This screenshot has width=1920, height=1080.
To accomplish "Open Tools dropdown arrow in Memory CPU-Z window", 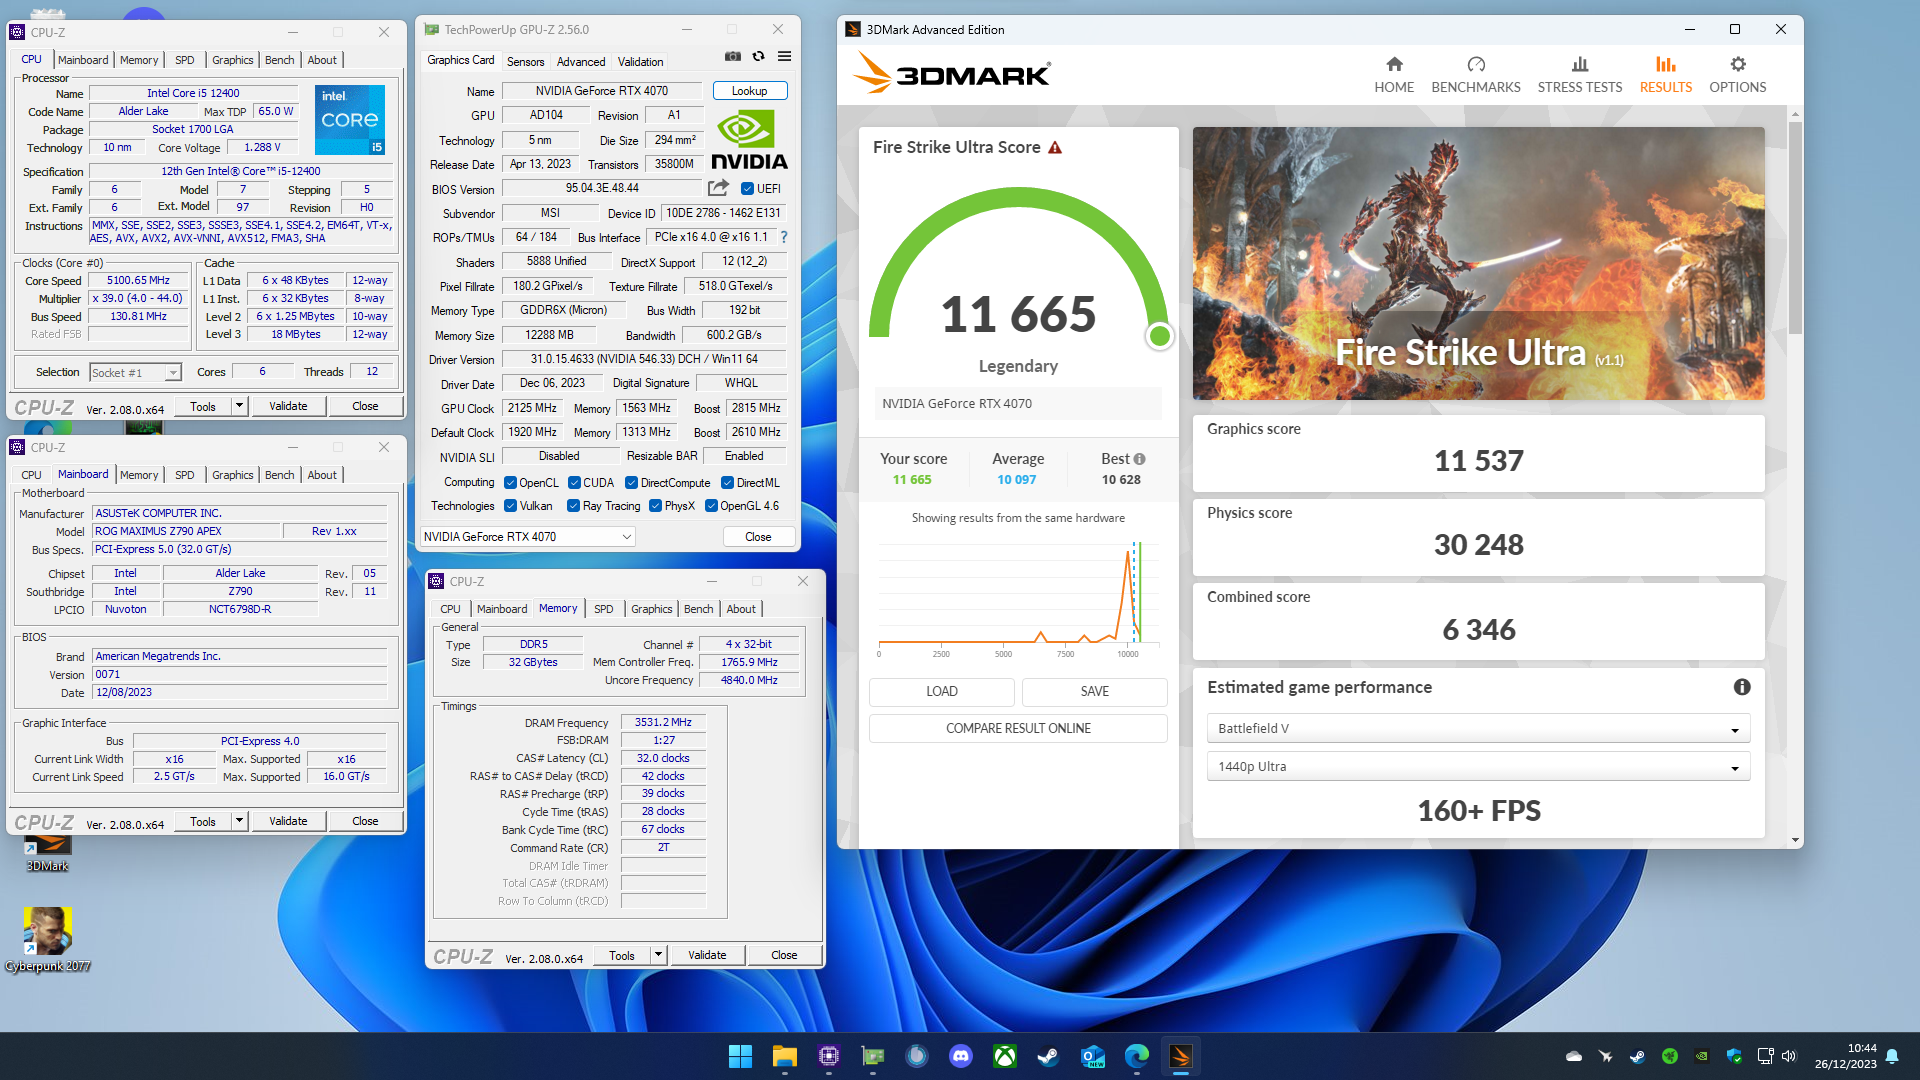I will point(658,955).
